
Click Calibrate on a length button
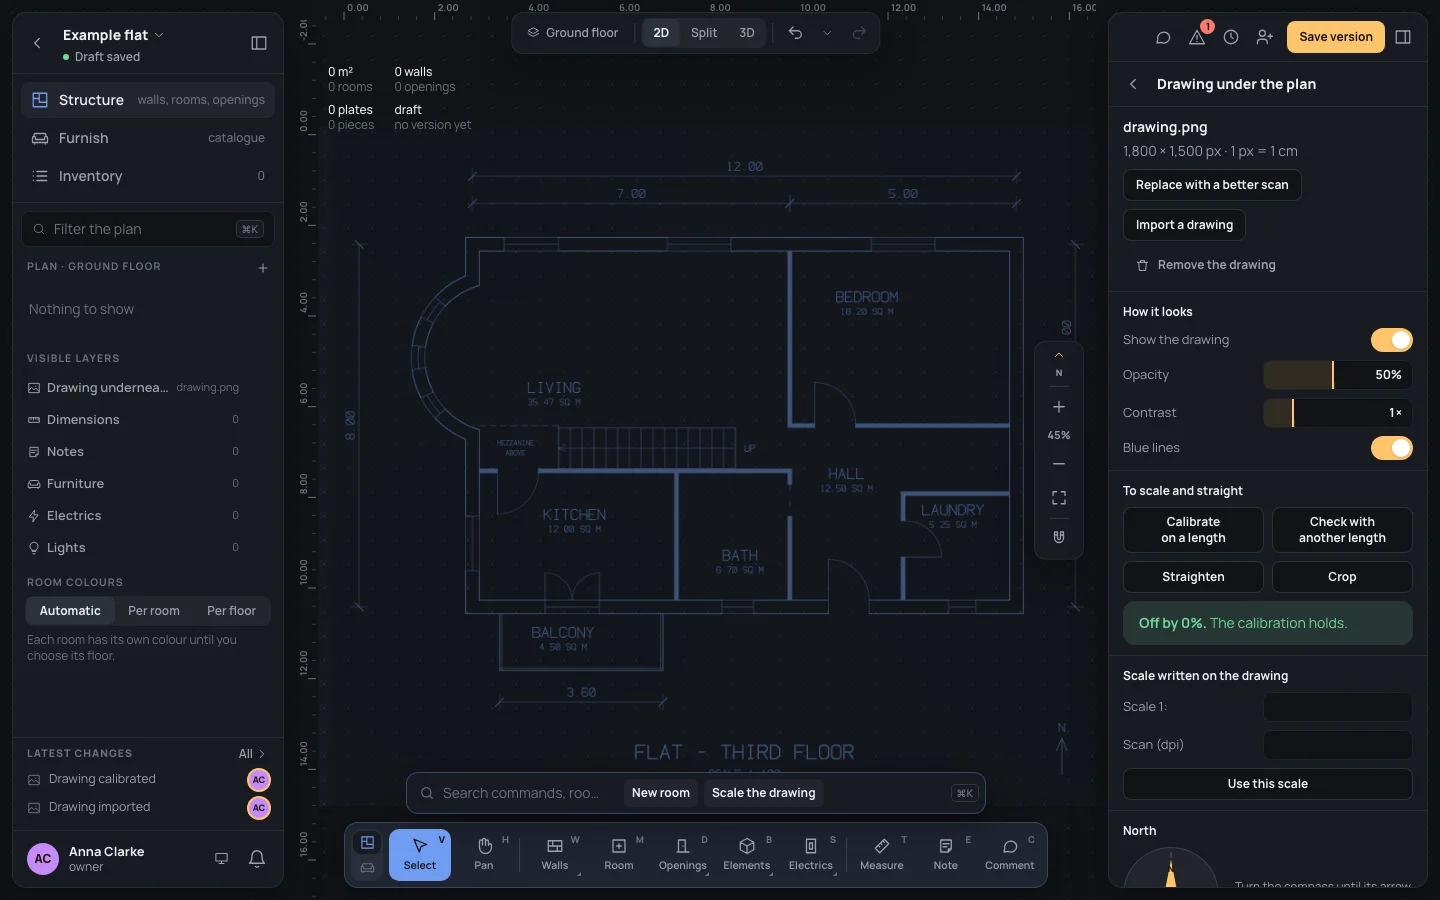coord(1193,530)
